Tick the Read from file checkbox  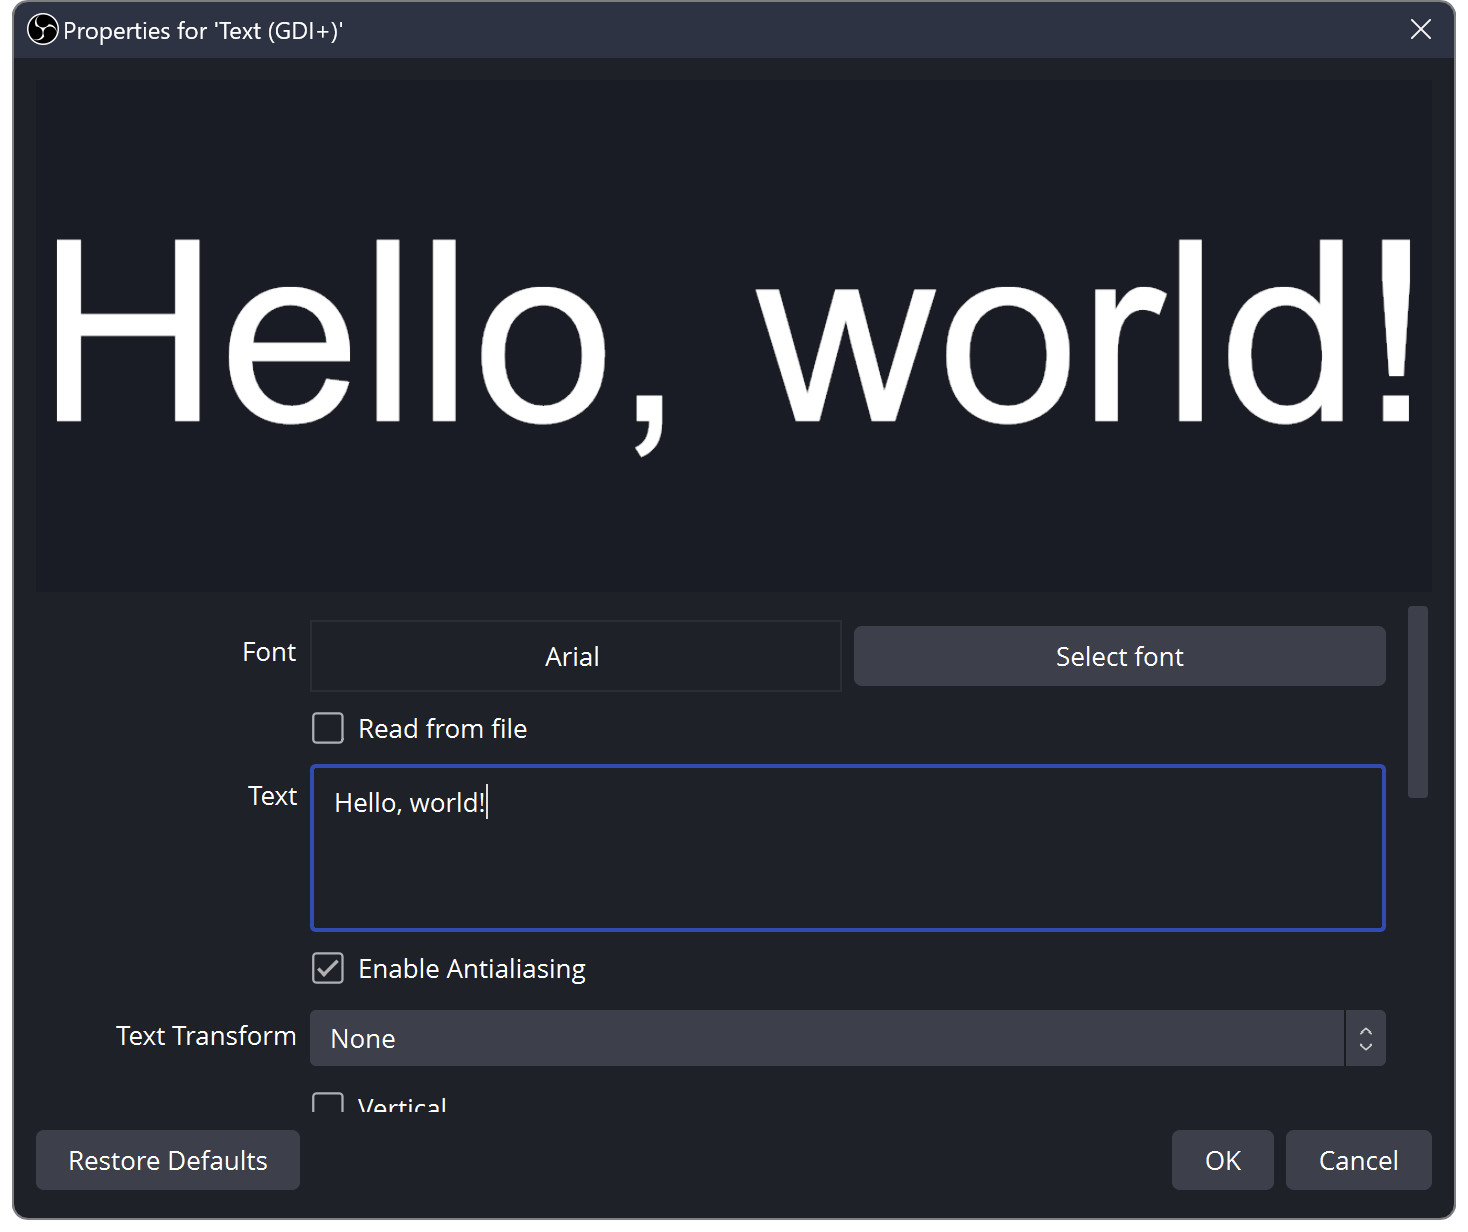point(328,728)
